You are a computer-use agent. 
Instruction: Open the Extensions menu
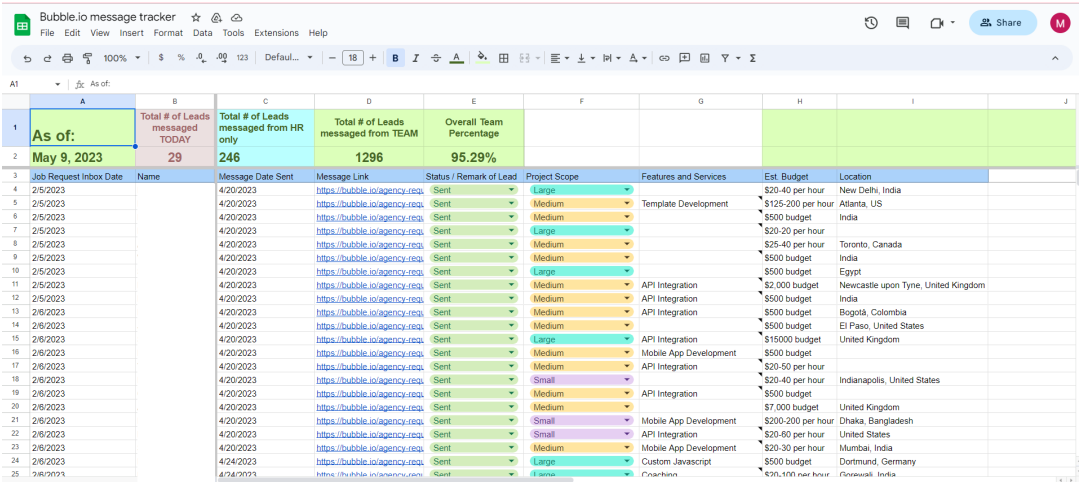point(276,33)
